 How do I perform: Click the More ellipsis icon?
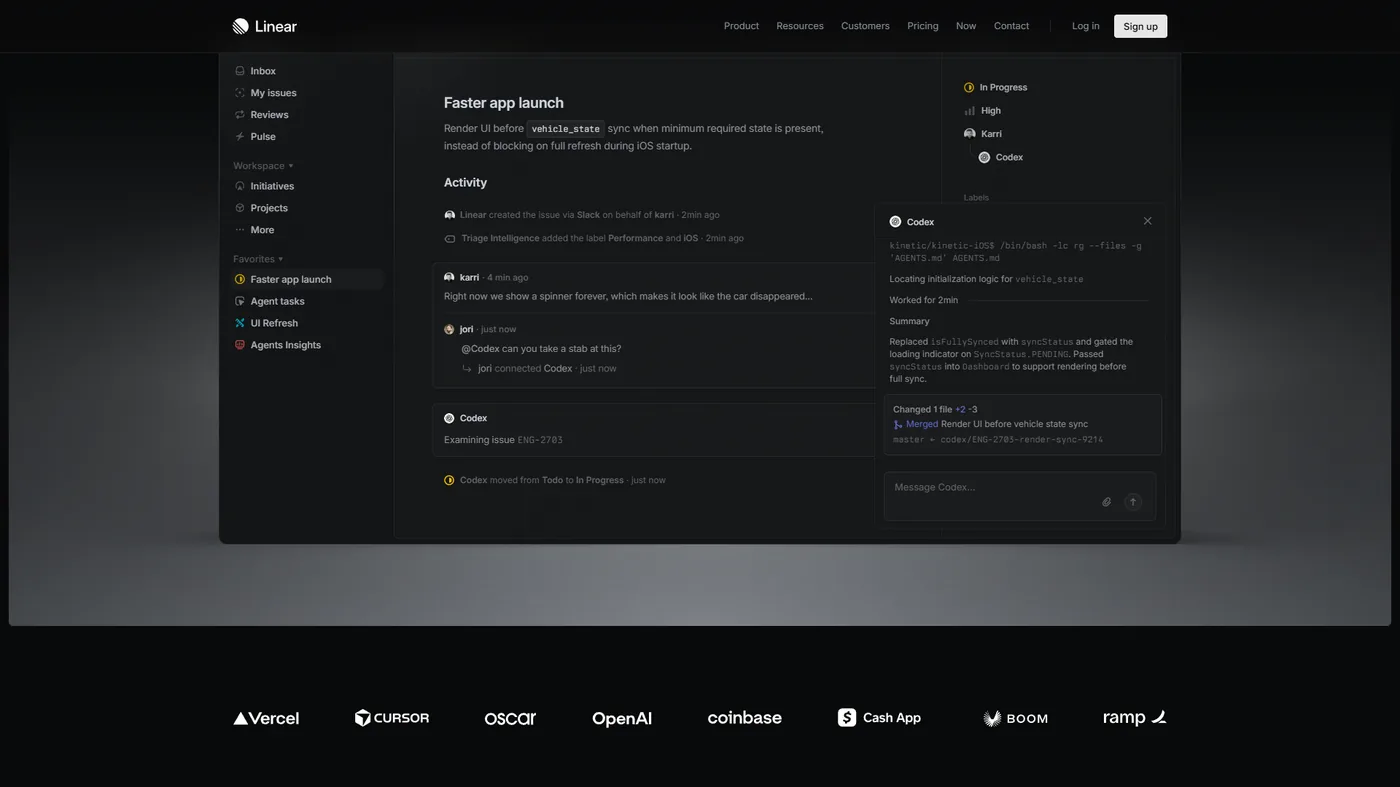pyautogui.click(x=240, y=230)
